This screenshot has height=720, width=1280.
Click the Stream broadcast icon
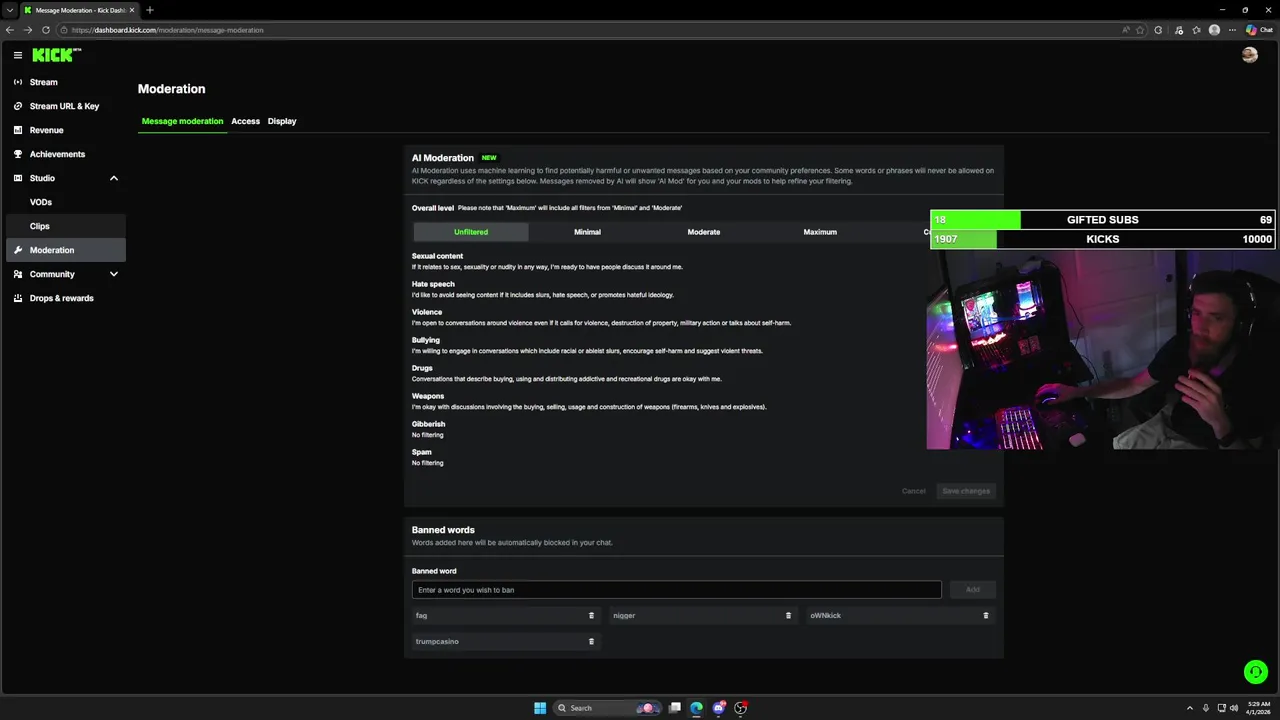[18, 82]
